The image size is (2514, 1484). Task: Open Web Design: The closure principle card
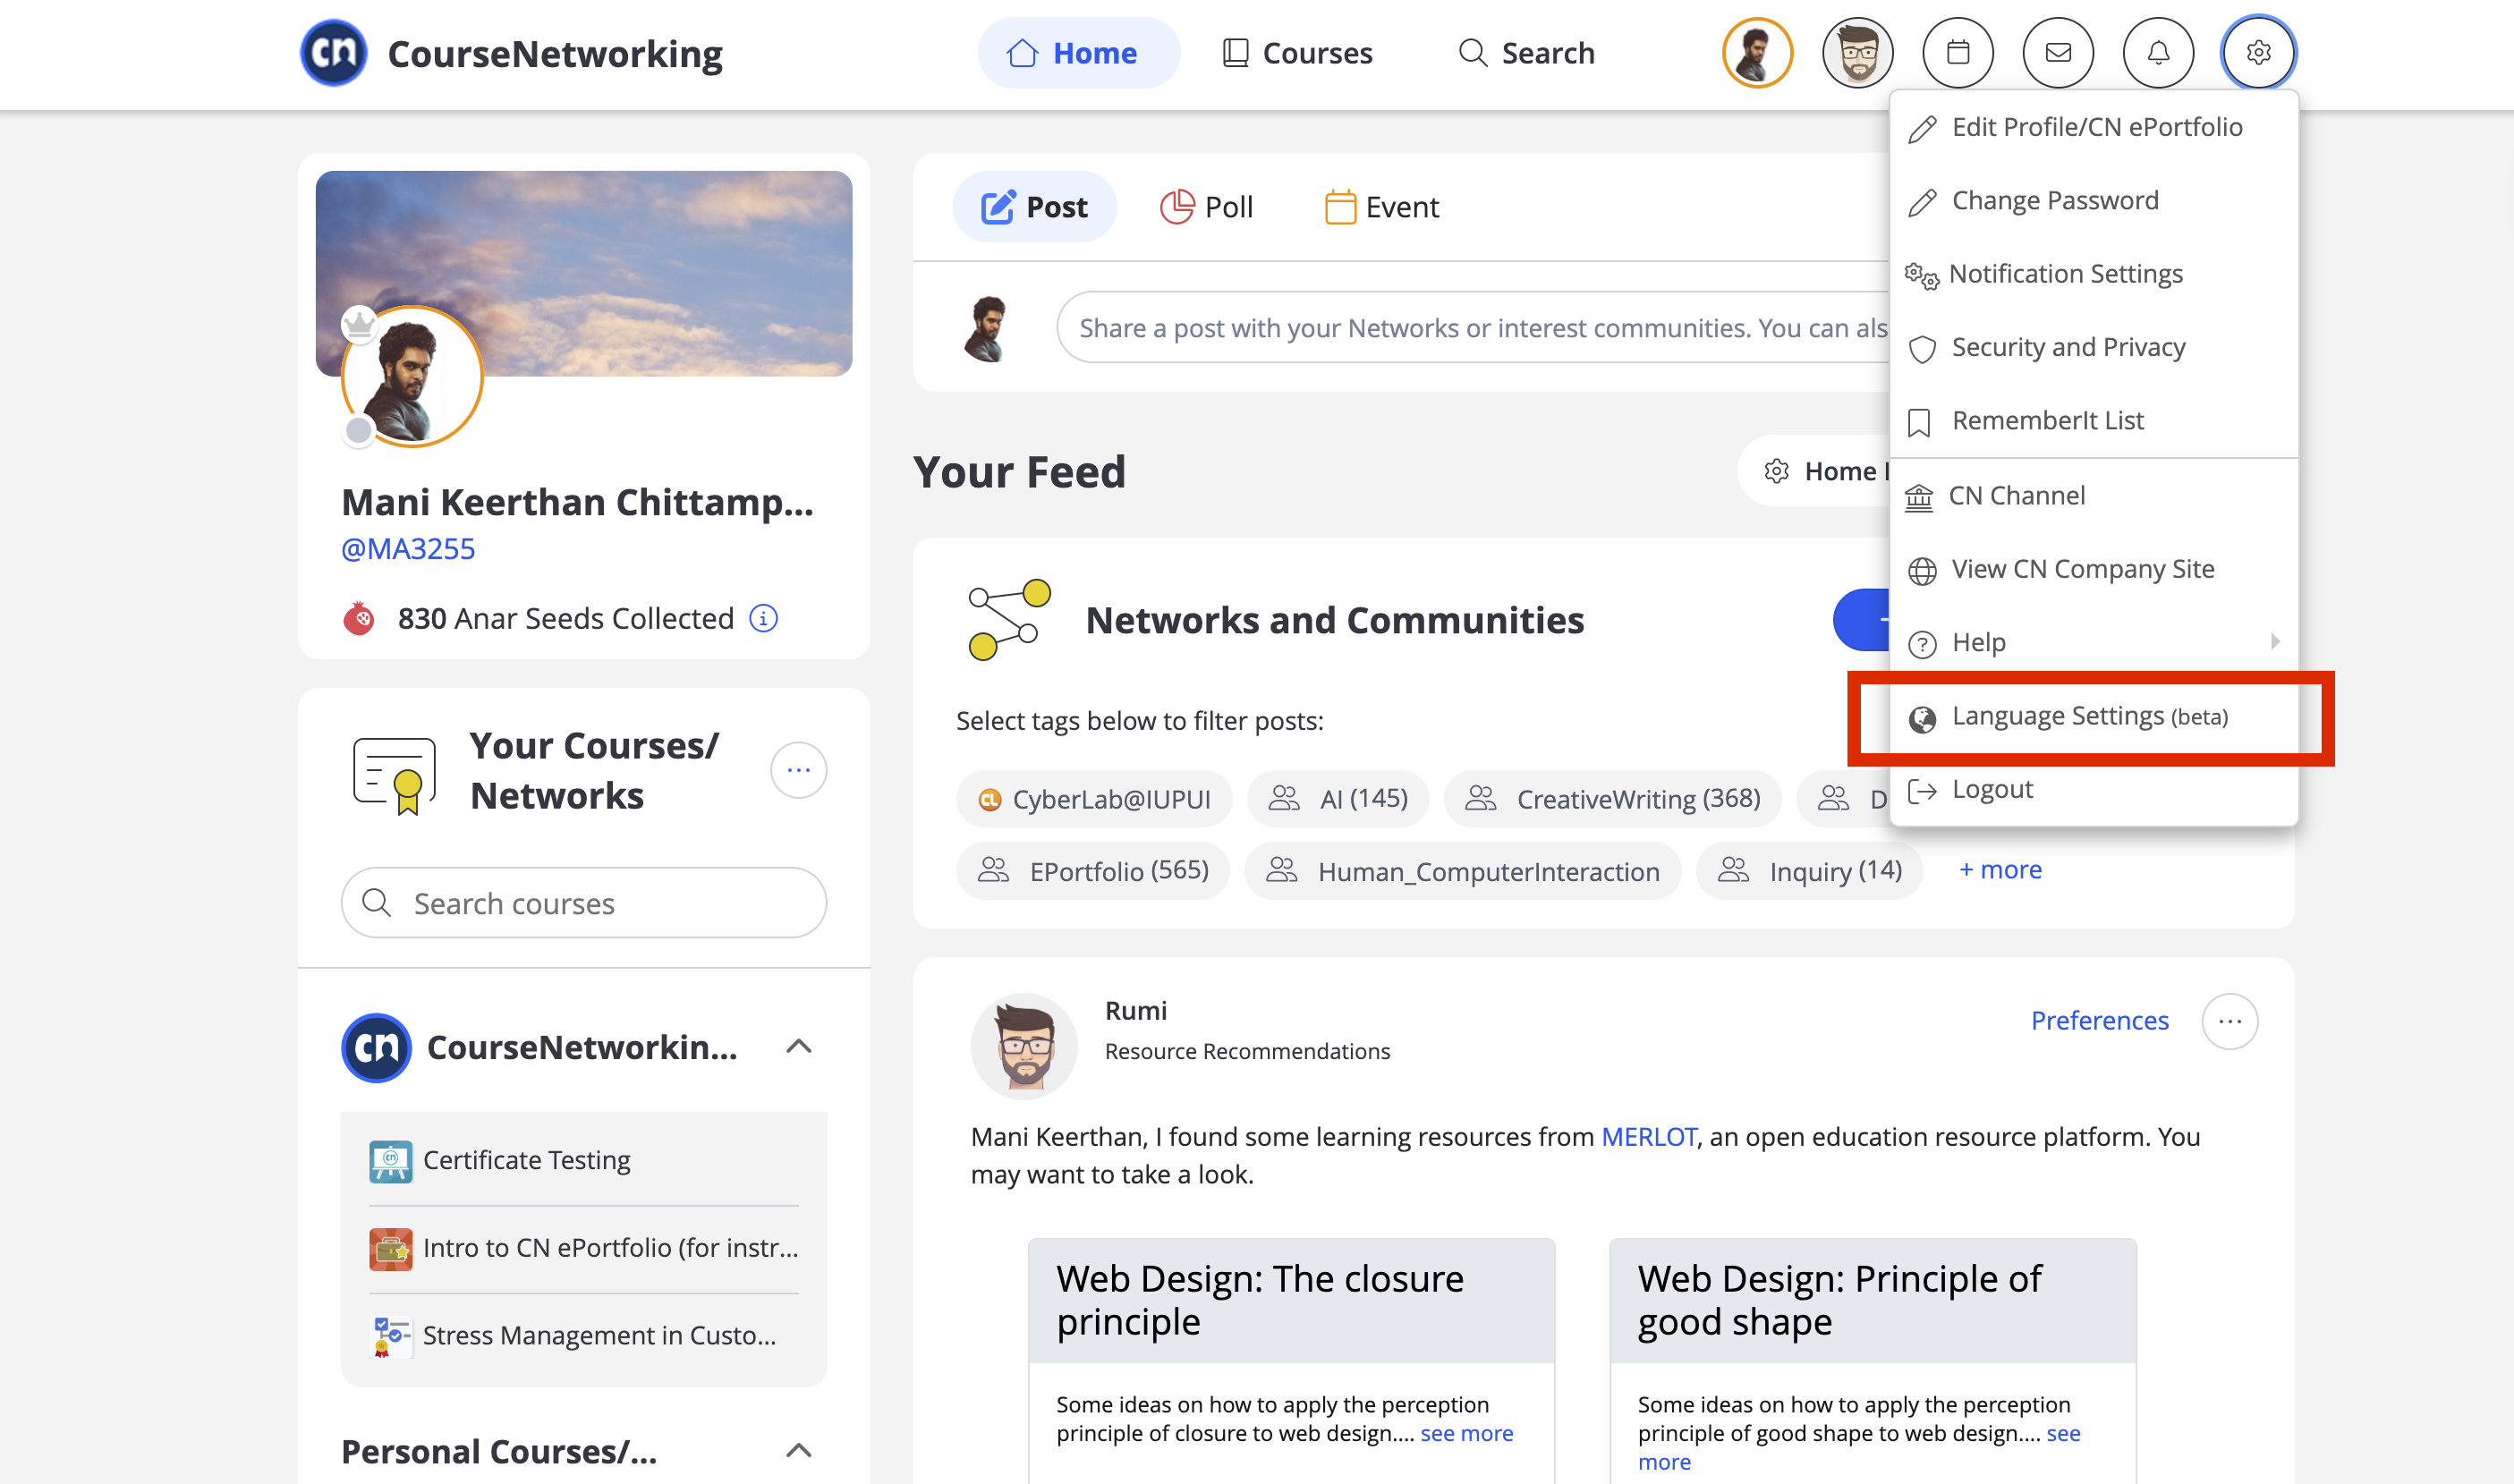pyautogui.click(x=1260, y=1301)
